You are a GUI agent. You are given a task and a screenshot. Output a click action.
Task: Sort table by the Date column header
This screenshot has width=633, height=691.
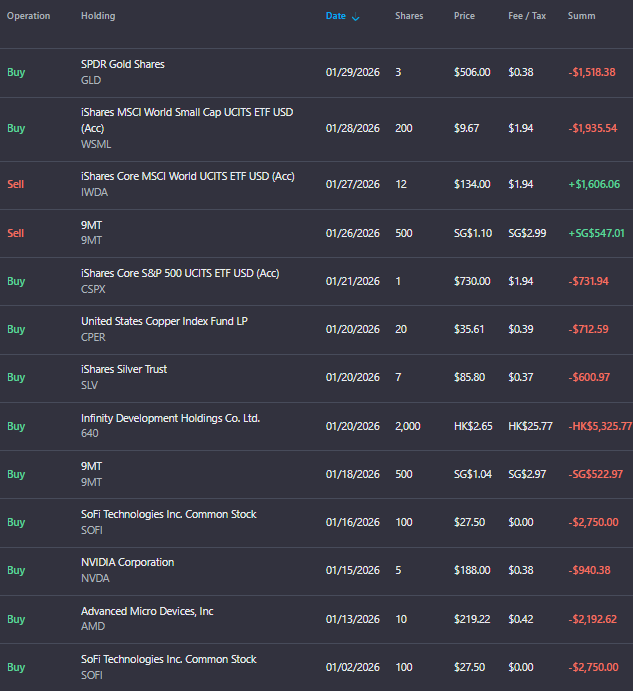[x=335, y=16]
